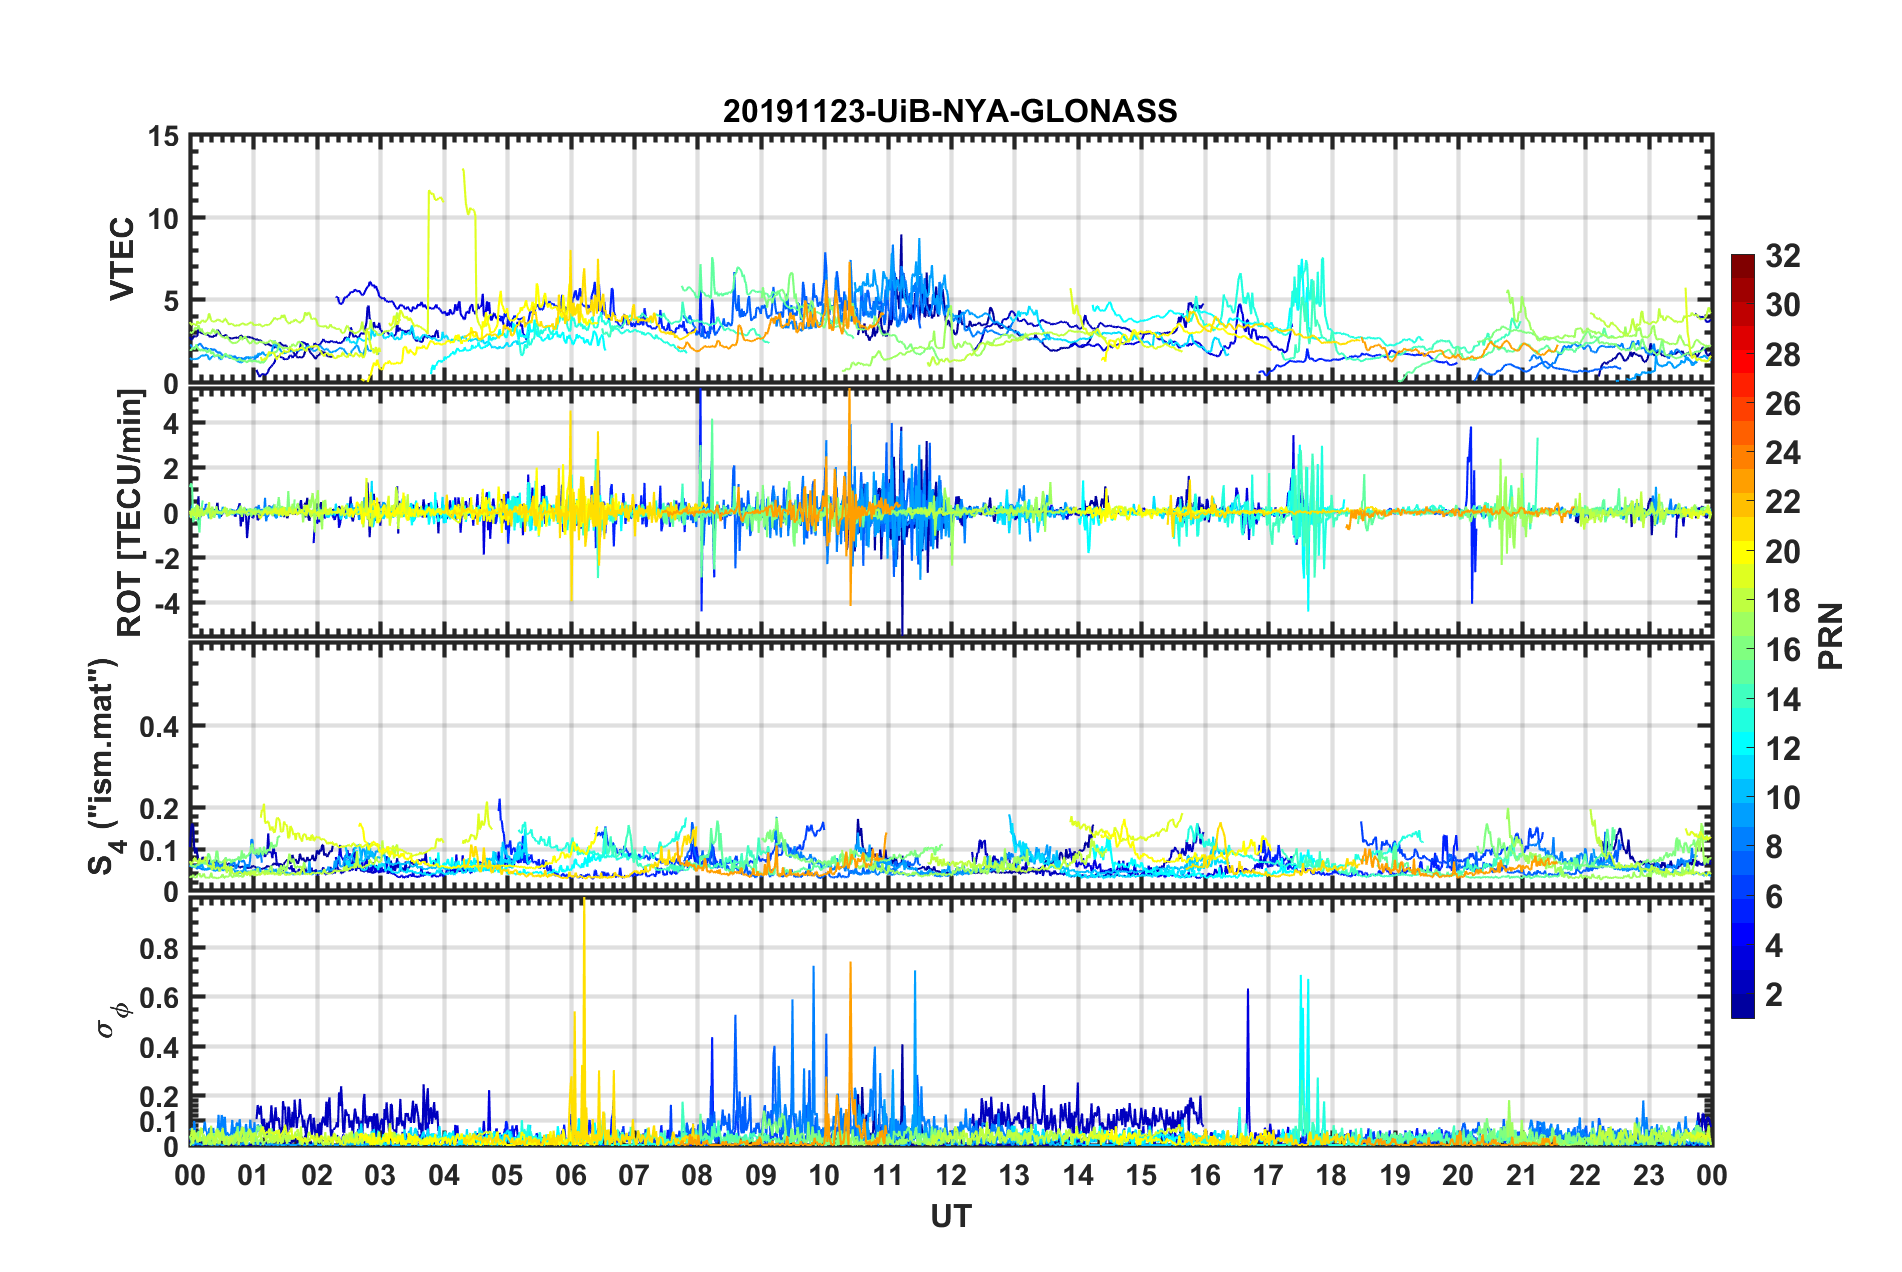Select the yellow band of the colorbar near 20
This screenshot has width=1902, height=1272.
click(1743, 552)
